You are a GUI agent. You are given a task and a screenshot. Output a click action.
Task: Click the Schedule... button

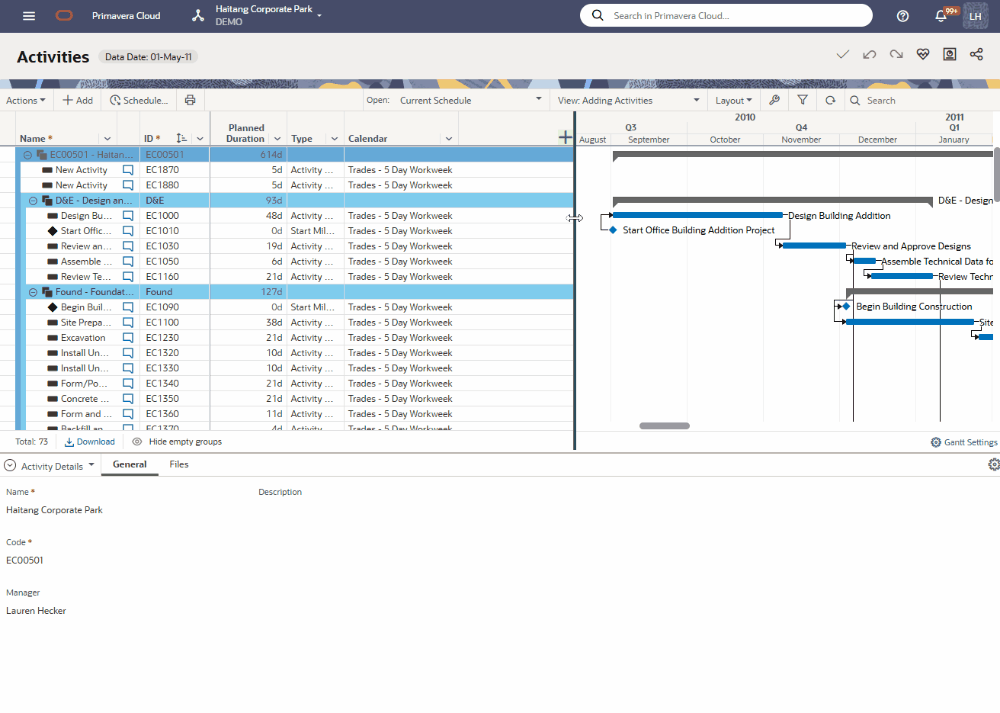click(x=139, y=100)
